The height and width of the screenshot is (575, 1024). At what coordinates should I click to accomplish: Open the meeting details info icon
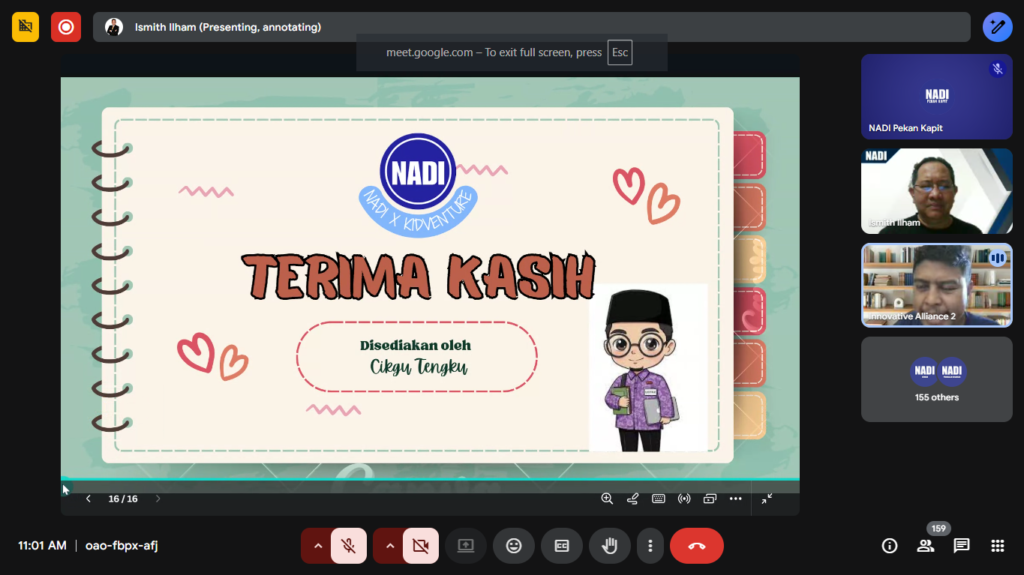pos(889,546)
